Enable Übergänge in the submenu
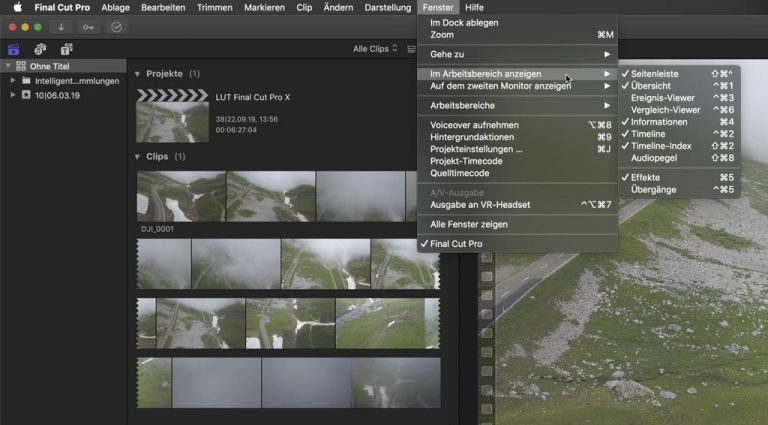The width and height of the screenshot is (768, 425). [x=679, y=189]
